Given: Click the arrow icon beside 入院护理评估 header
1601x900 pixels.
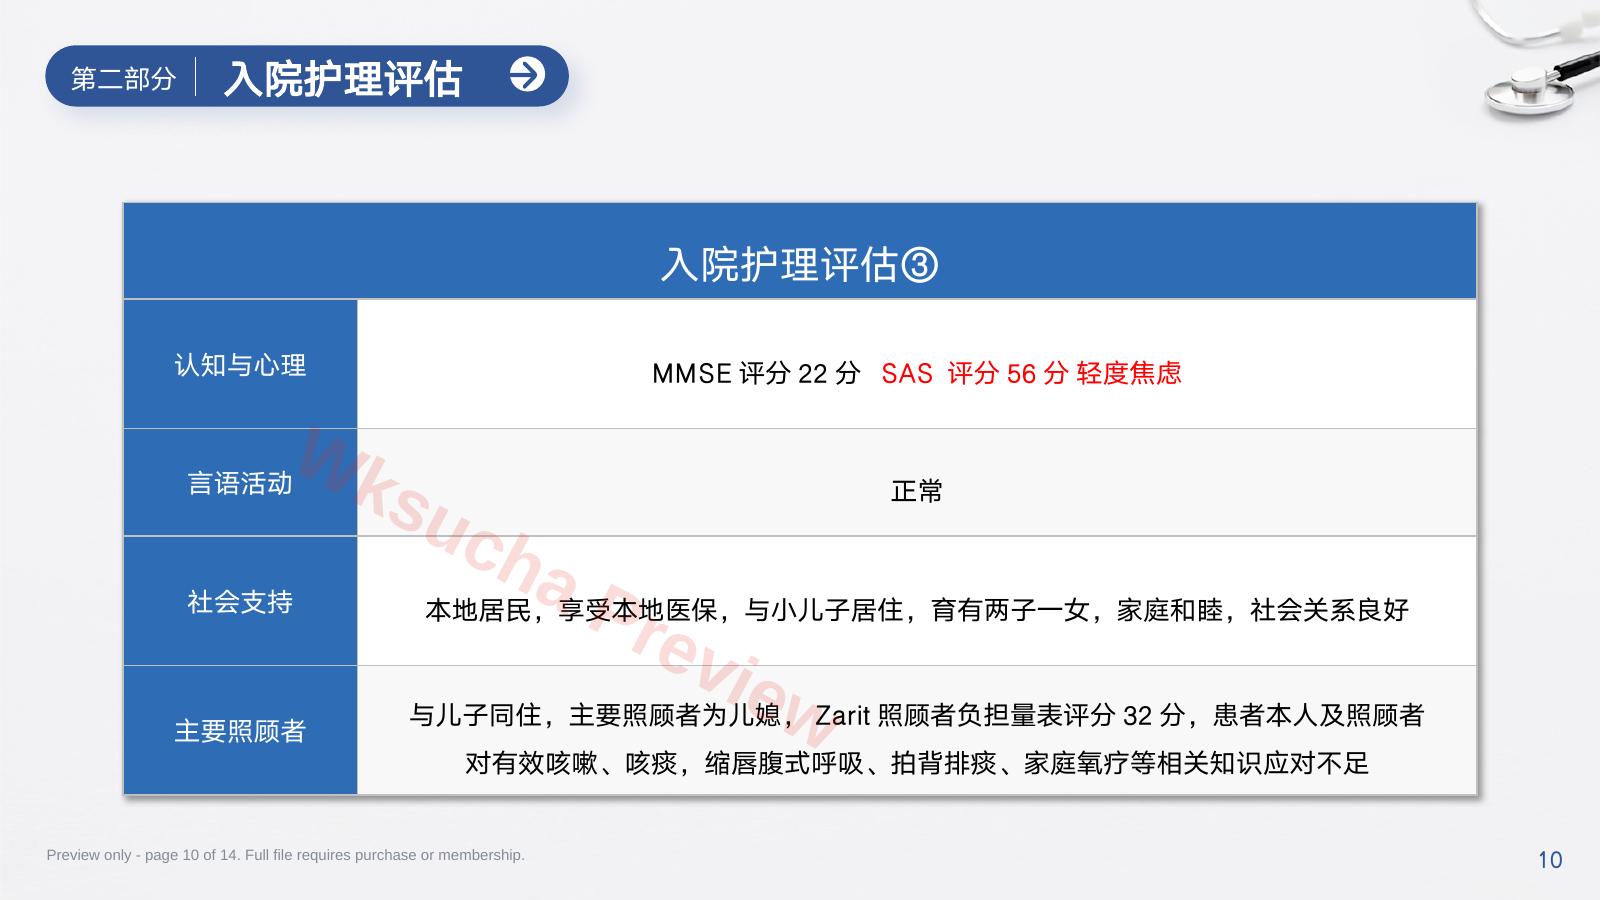Looking at the screenshot, I should 527,74.
